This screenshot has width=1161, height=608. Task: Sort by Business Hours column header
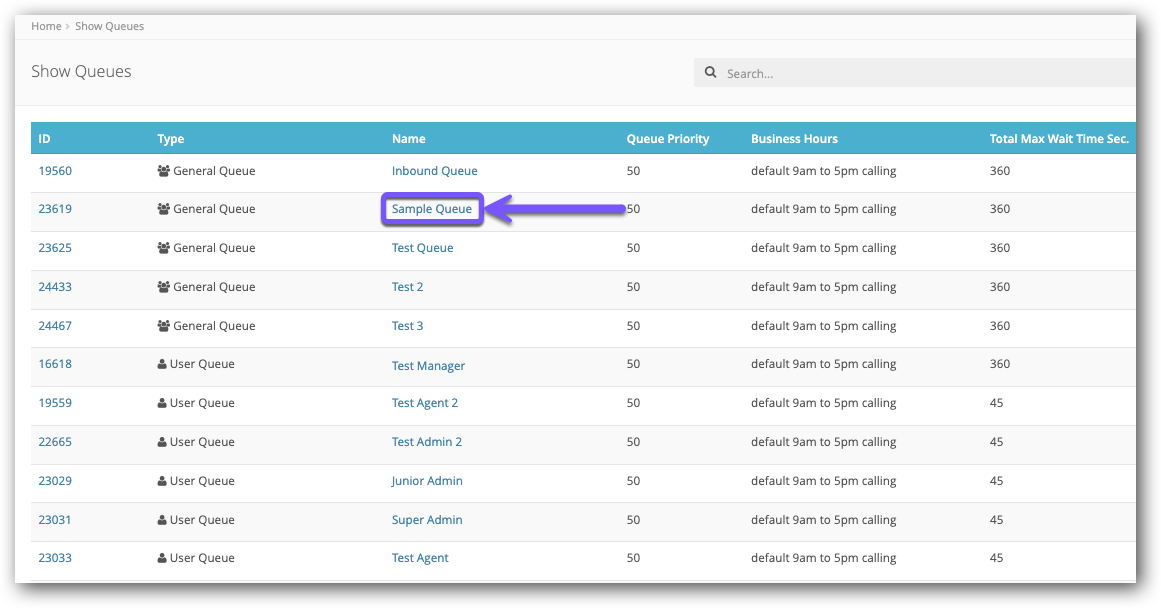click(794, 139)
